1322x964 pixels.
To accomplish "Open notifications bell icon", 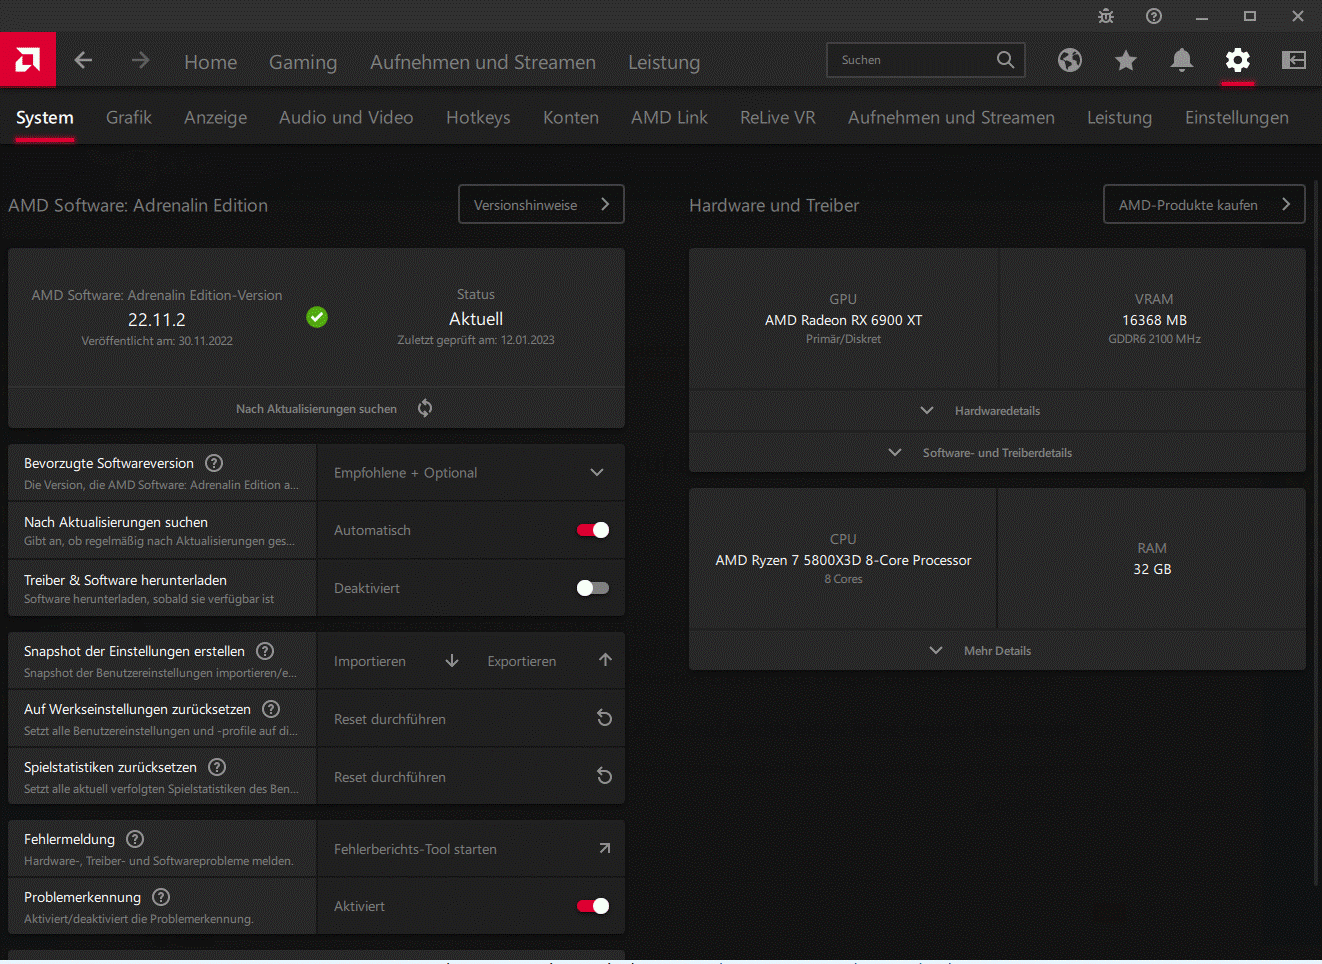I will click(x=1182, y=60).
